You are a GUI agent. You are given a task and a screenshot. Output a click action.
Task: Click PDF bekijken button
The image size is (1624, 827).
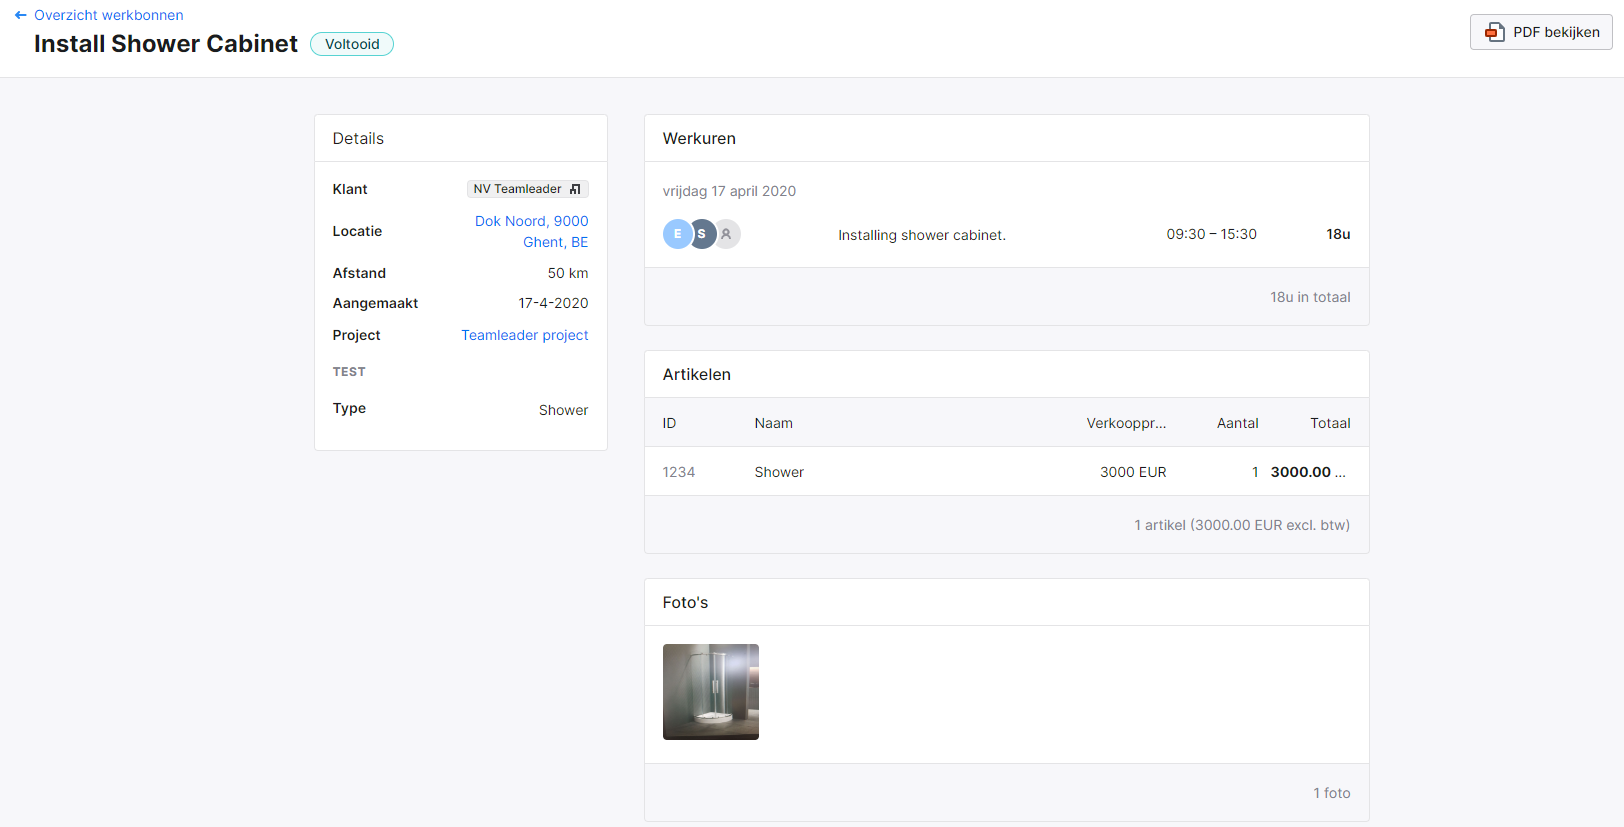[1541, 32]
